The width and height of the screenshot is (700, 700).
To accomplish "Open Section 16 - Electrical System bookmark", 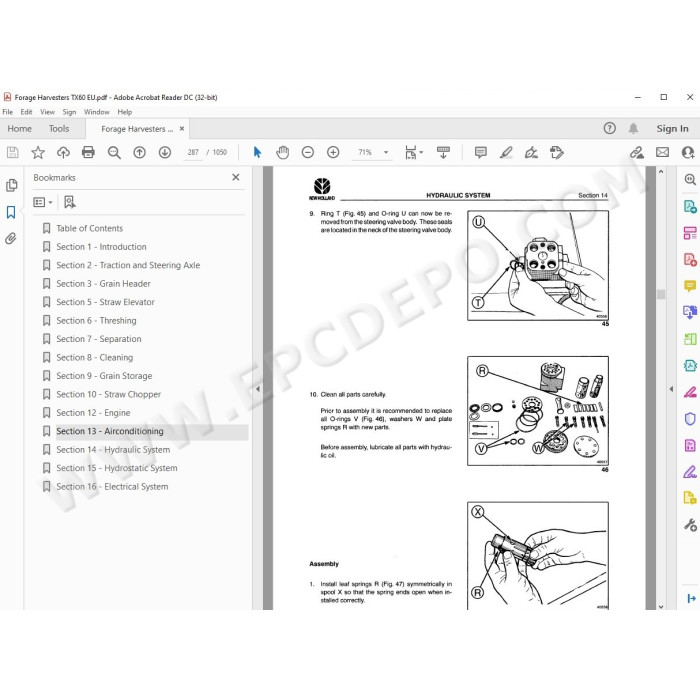I will click(x=112, y=487).
